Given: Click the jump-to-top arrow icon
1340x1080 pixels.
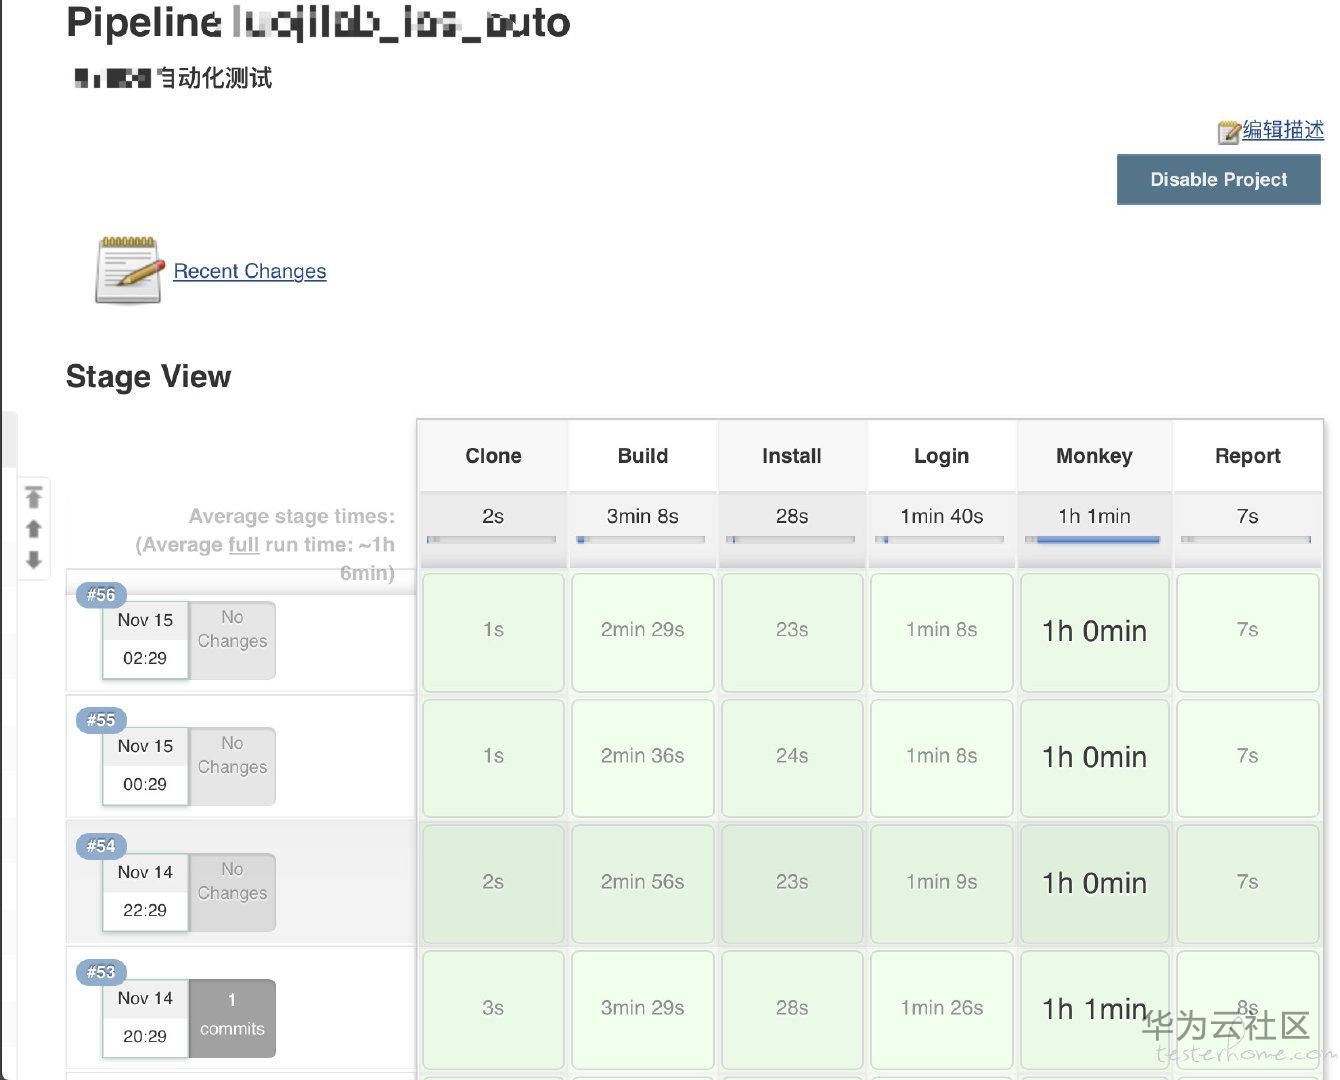Looking at the screenshot, I should 34,497.
